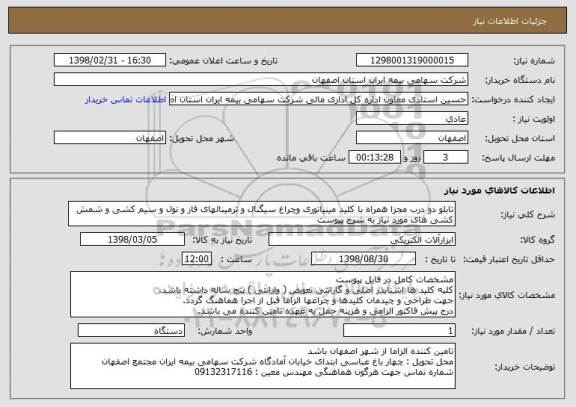Select the remaining days field showing 3
The image size is (576, 407).
[445, 158]
